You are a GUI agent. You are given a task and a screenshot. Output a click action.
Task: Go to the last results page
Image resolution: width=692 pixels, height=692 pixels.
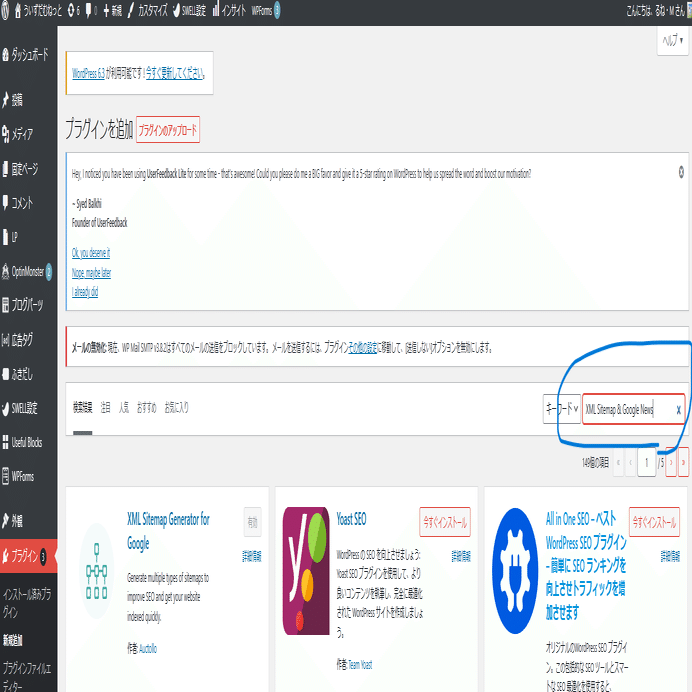pos(683,463)
